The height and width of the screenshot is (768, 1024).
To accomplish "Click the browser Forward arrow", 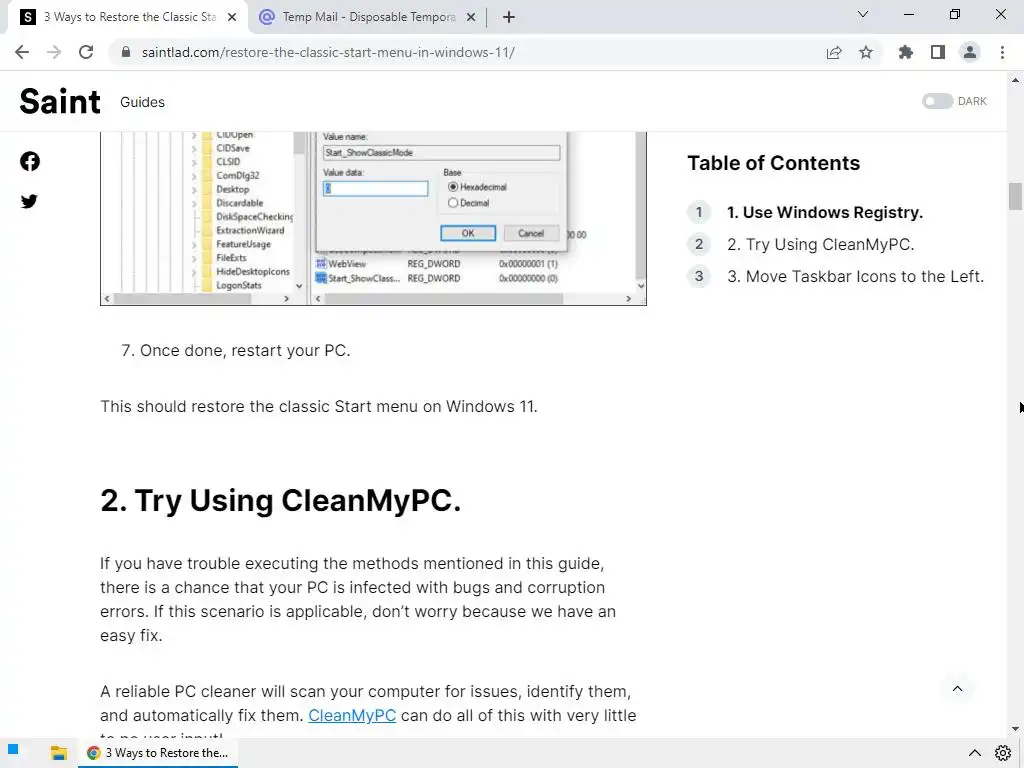I will [54, 52].
